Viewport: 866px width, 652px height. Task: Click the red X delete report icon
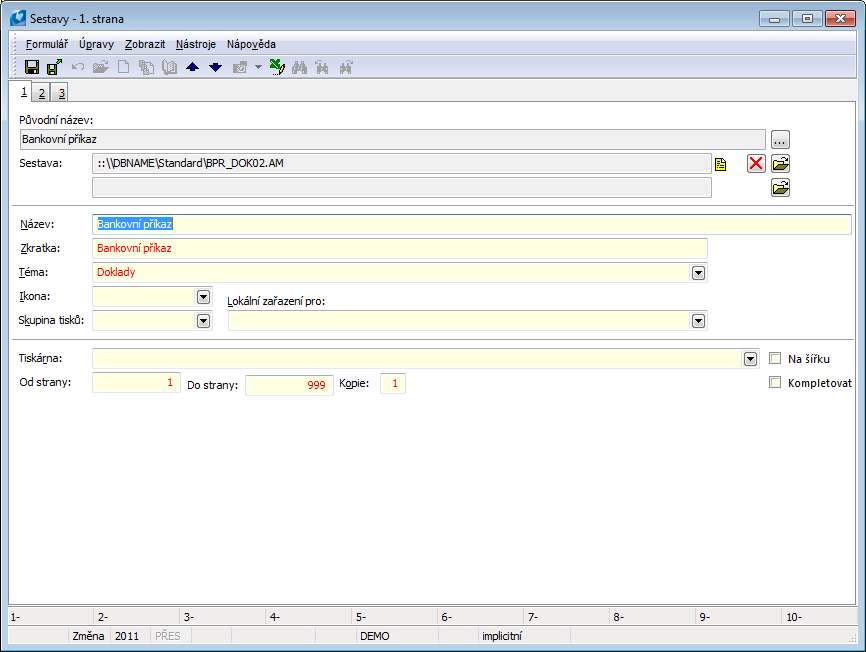pos(756,163)
